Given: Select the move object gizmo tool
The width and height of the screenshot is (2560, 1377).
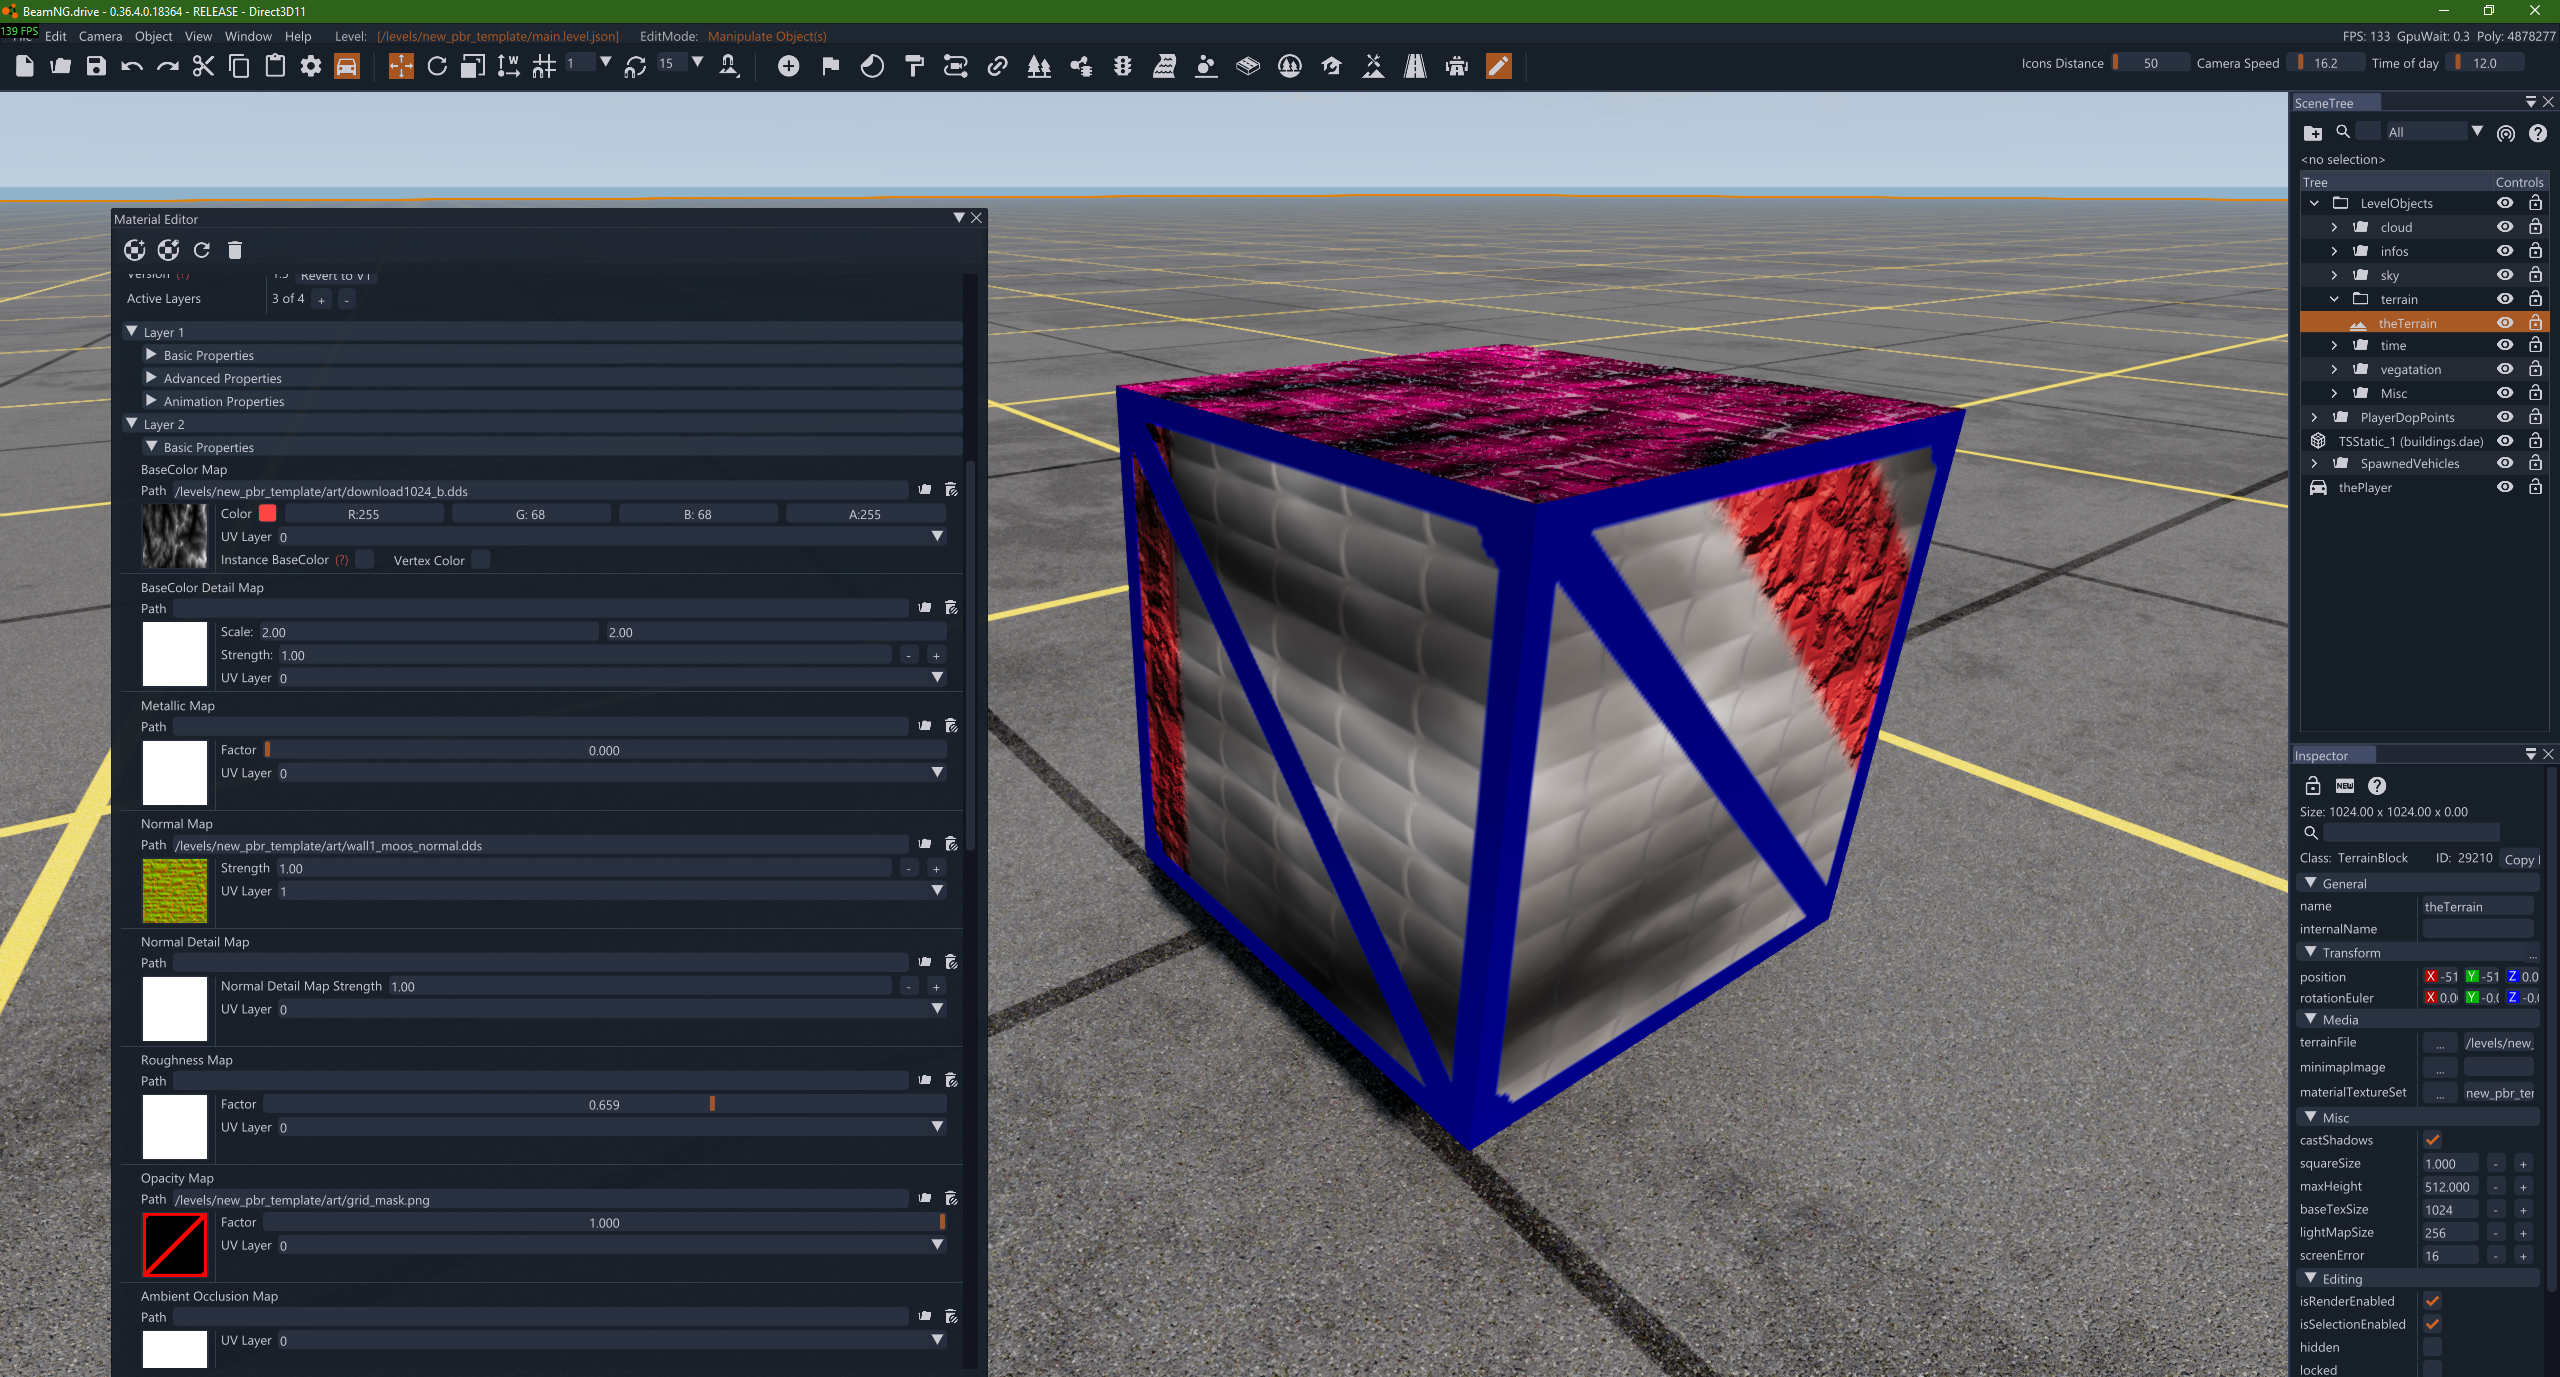Looking at the screenshot, I should (400, 67).
